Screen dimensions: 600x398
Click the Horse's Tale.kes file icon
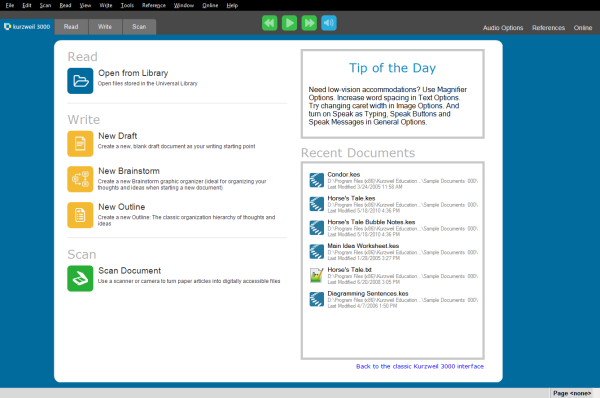tap(316, 204)
